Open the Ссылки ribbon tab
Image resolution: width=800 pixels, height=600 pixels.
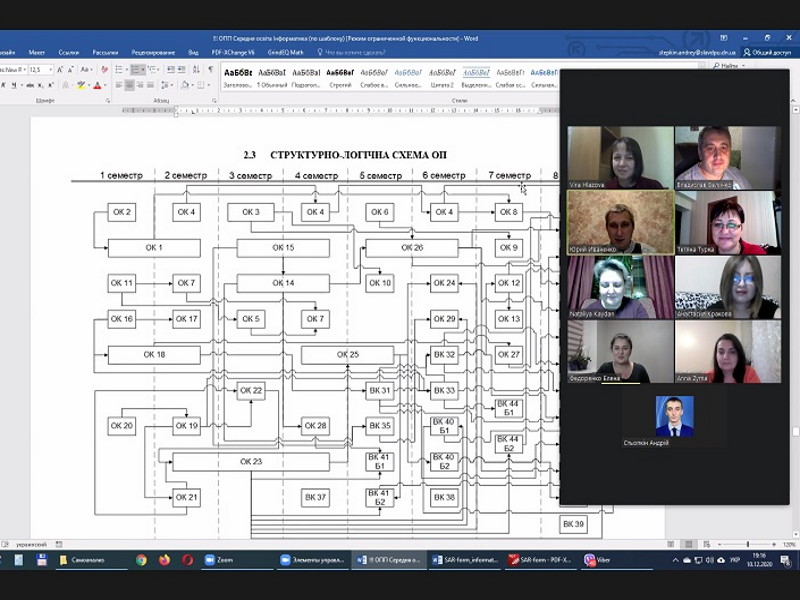coord(69,52)
